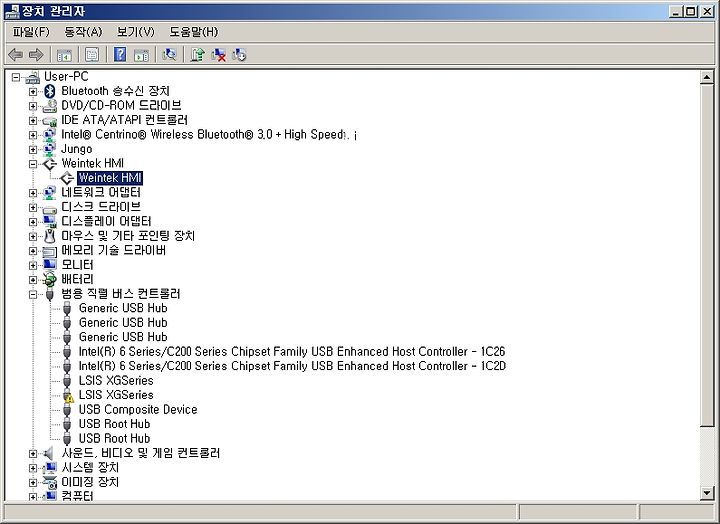Viewport: 720px width, 524px height.
Task: Click the Forward arrow toolbar icon
Action: click(36, 55)
